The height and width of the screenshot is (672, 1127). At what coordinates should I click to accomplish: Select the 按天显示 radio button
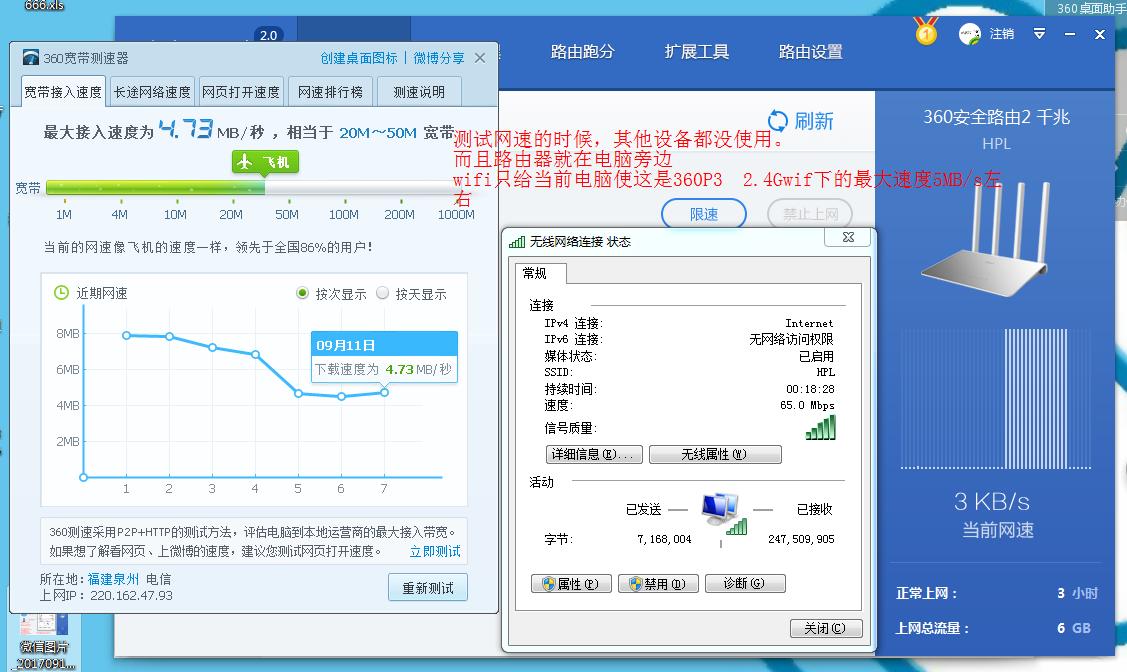pyautogui.click(x=382, y=293)
